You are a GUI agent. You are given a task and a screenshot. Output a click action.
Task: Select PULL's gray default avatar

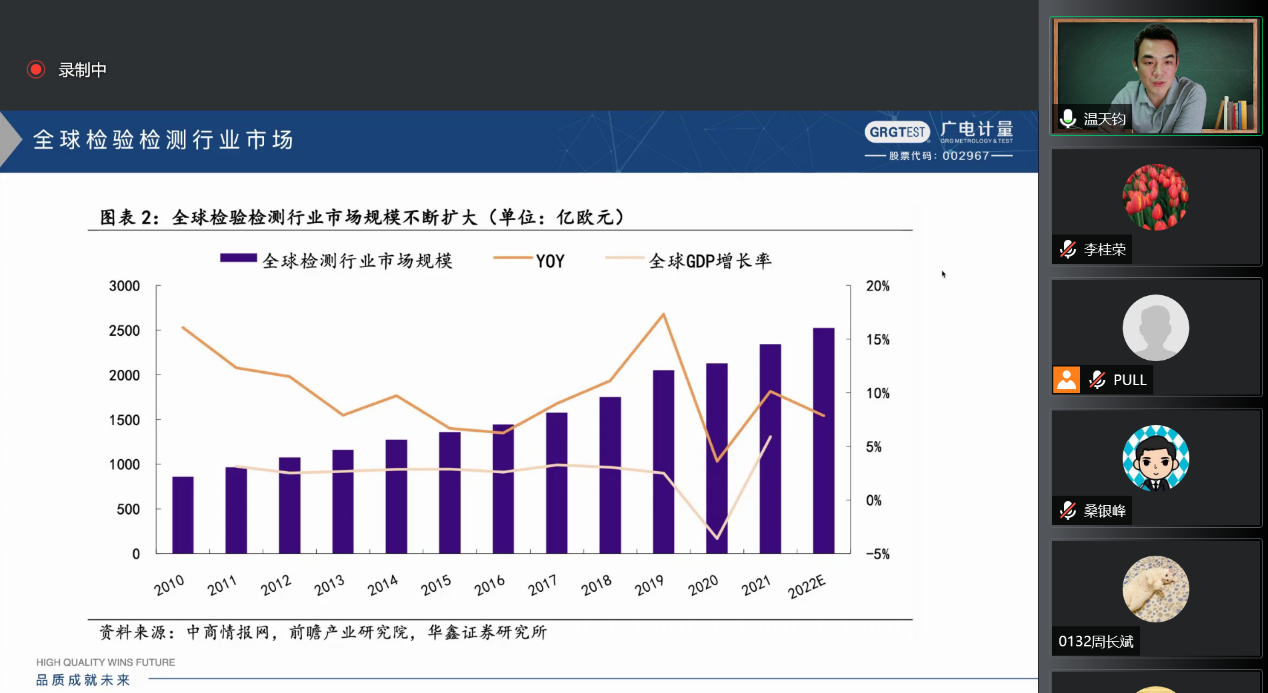click(1155, 327)
